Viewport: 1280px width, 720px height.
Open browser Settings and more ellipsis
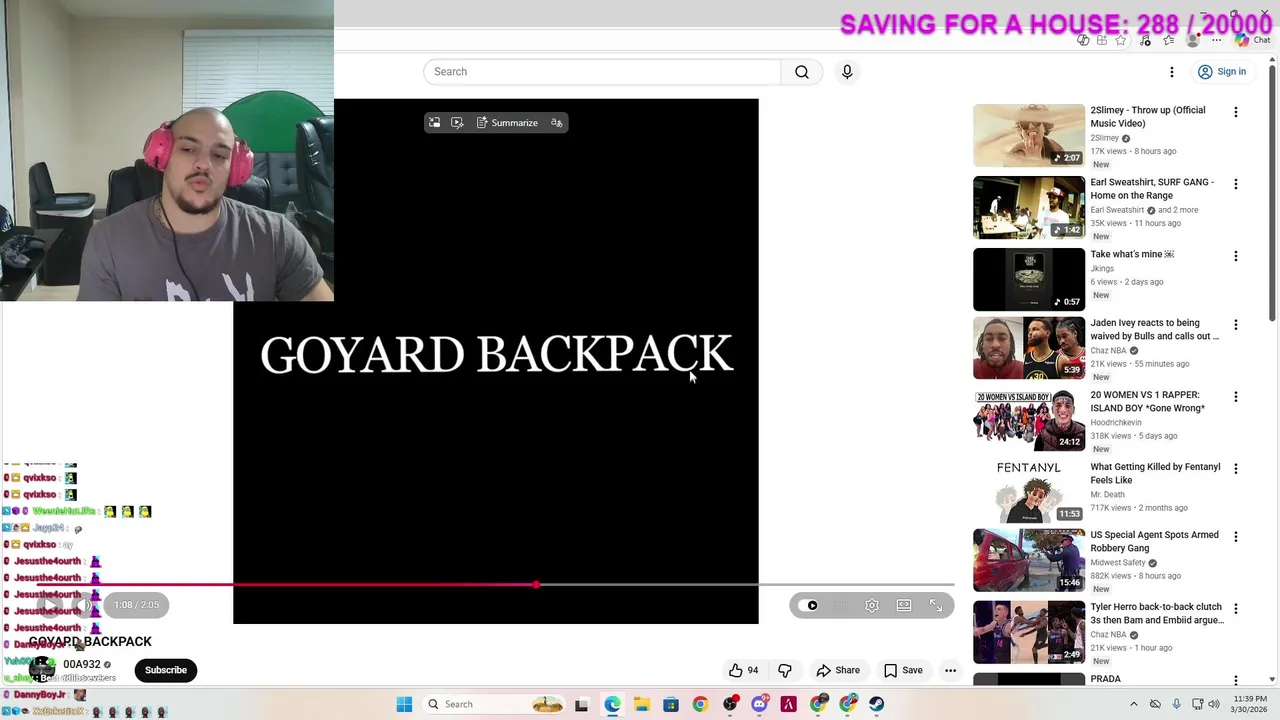[x=1217, y=41]
